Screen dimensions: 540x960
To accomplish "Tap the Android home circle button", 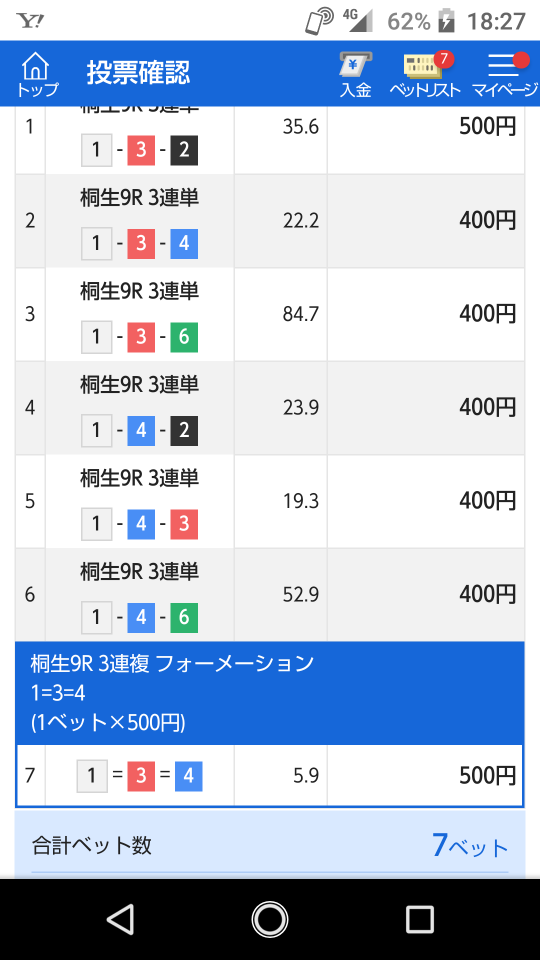I will click(269, 919).
